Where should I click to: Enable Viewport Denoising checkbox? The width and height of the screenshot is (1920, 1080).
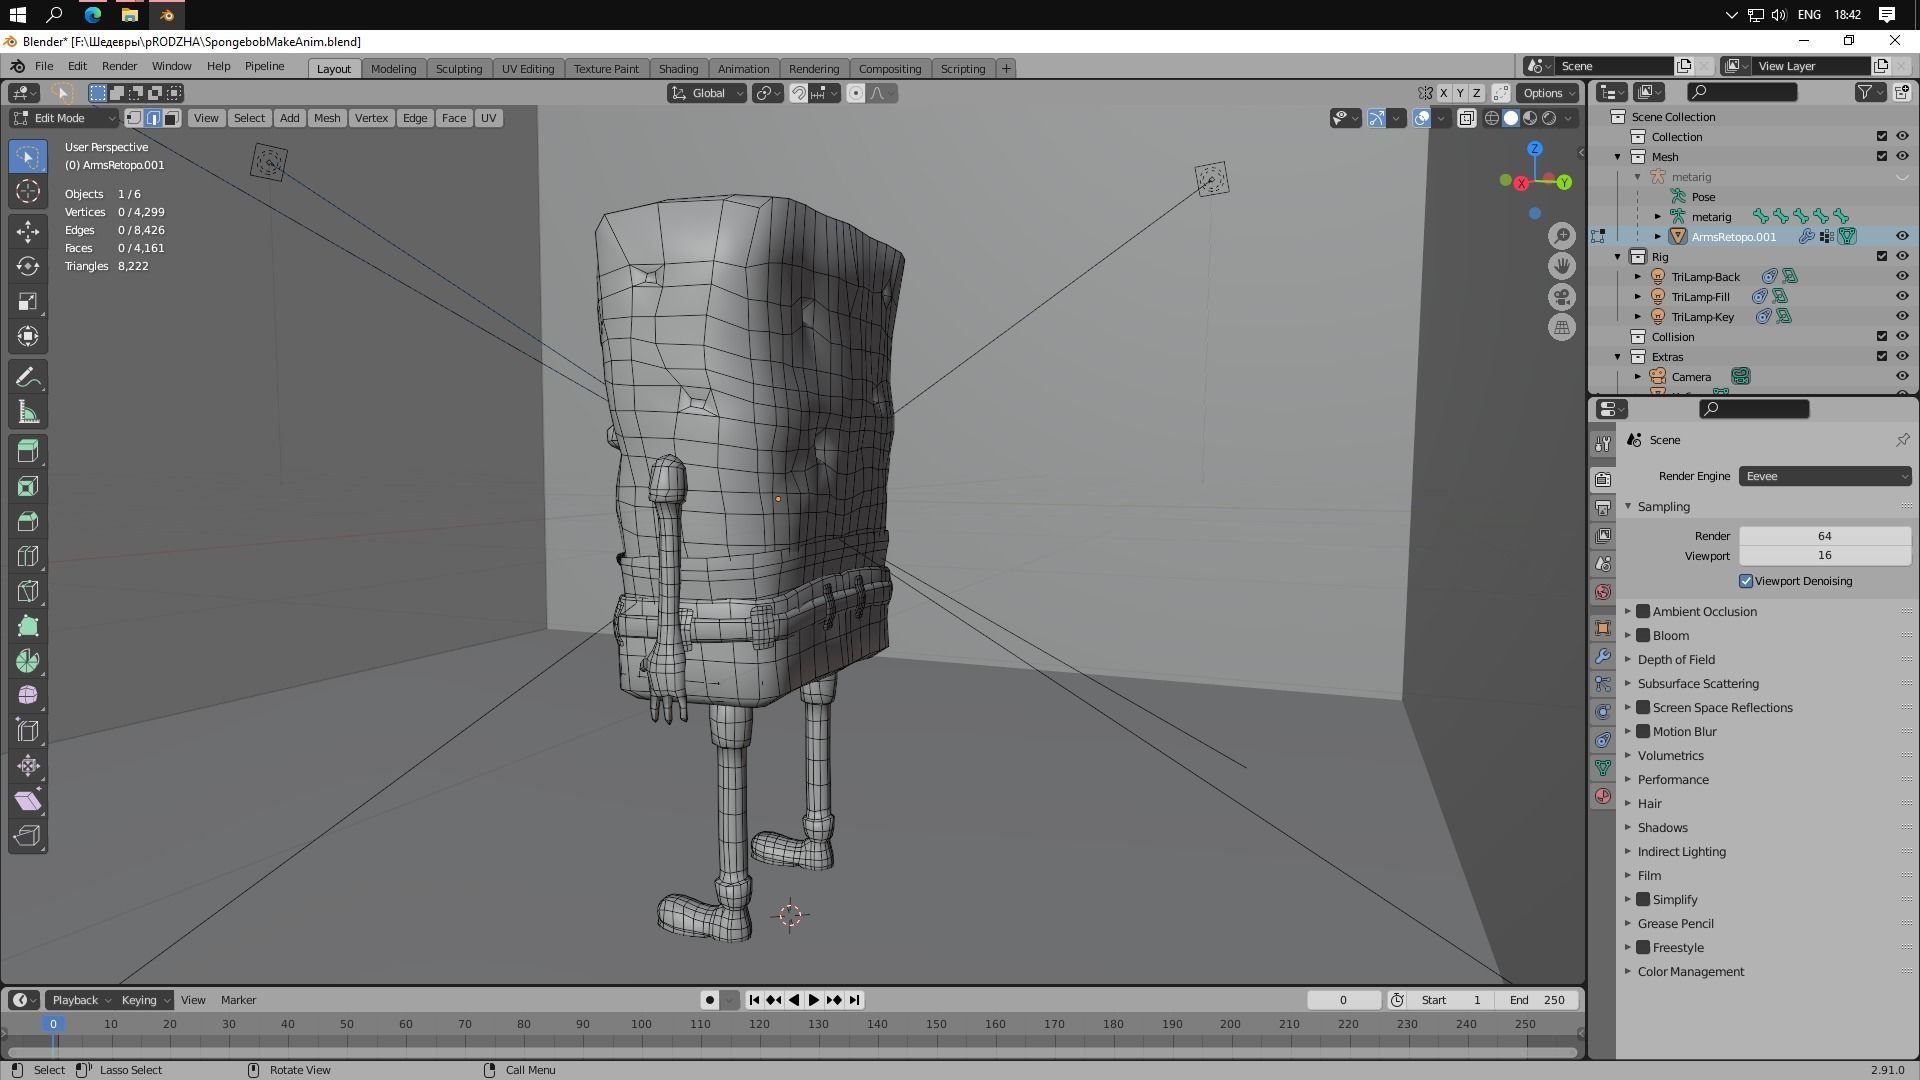coord(1746,581)
